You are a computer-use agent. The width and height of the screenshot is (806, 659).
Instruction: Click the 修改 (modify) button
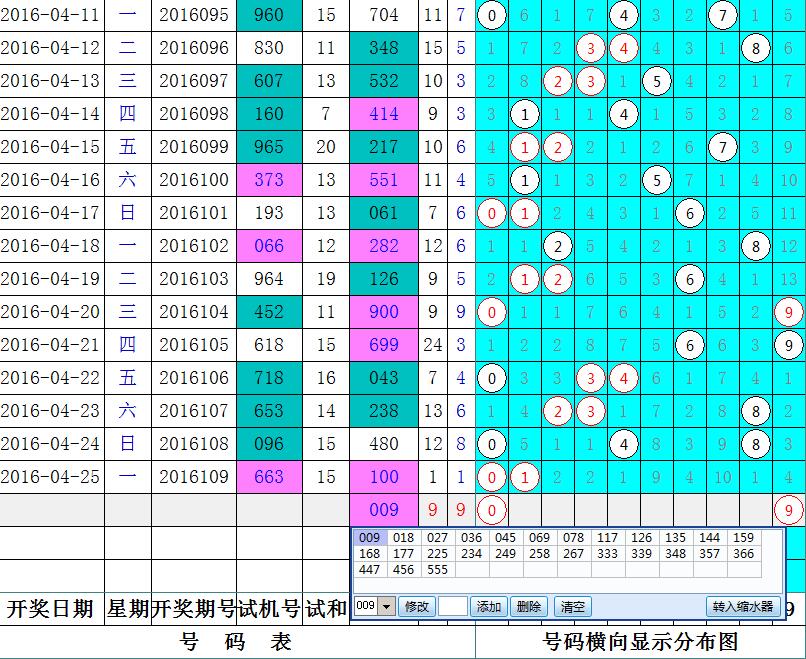click(x=414, y=607)
